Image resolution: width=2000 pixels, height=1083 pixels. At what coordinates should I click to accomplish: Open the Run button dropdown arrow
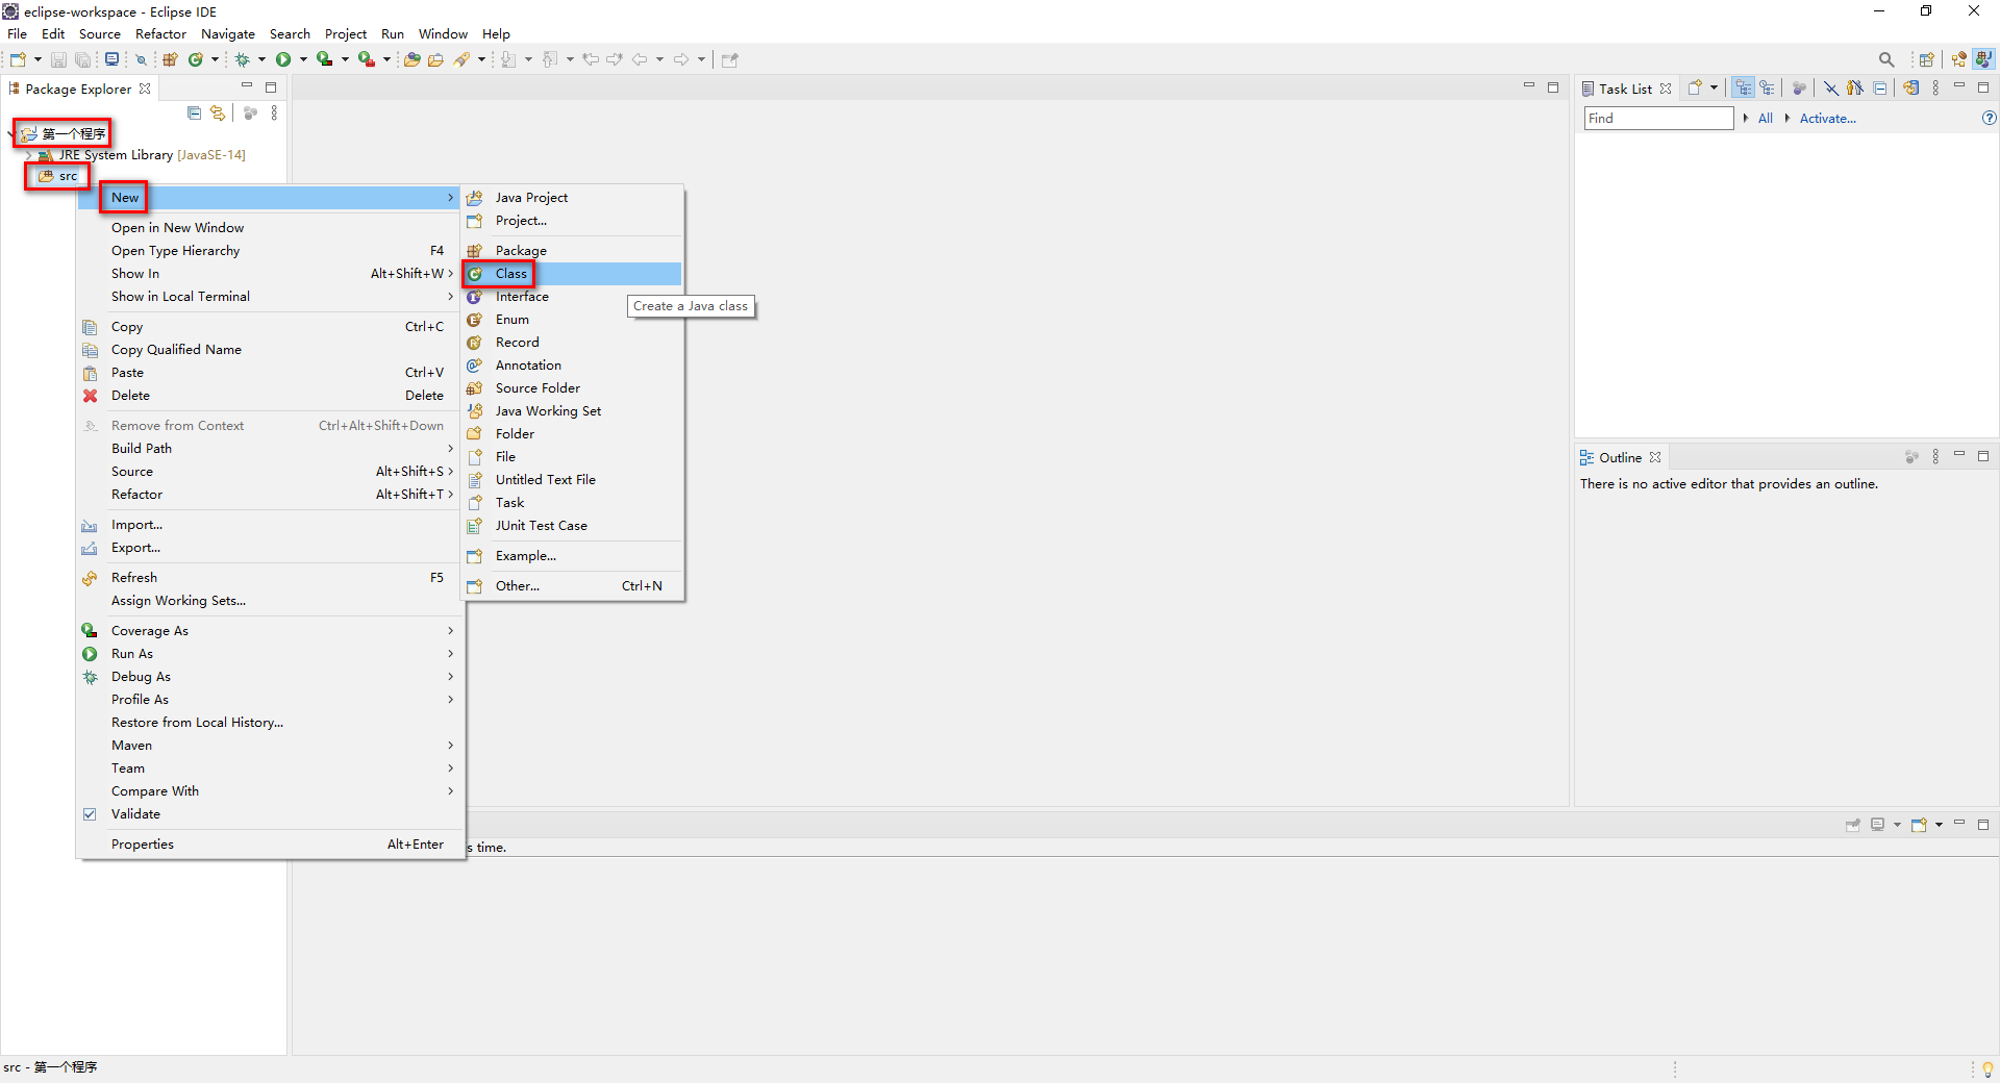tap(303, 60)
